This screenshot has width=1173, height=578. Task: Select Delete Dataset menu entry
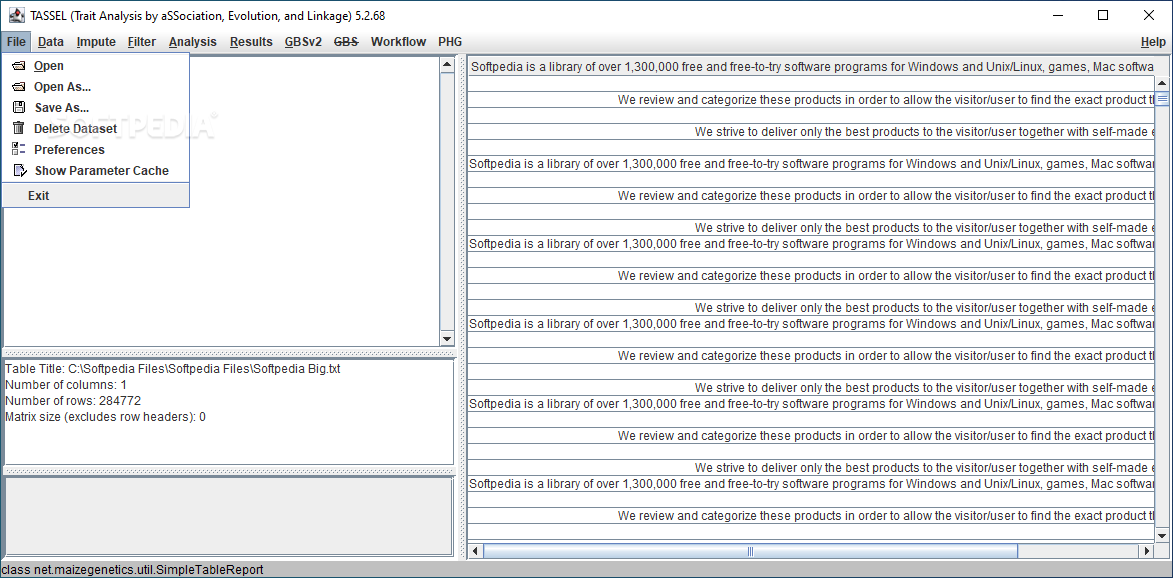coord(96,129)
